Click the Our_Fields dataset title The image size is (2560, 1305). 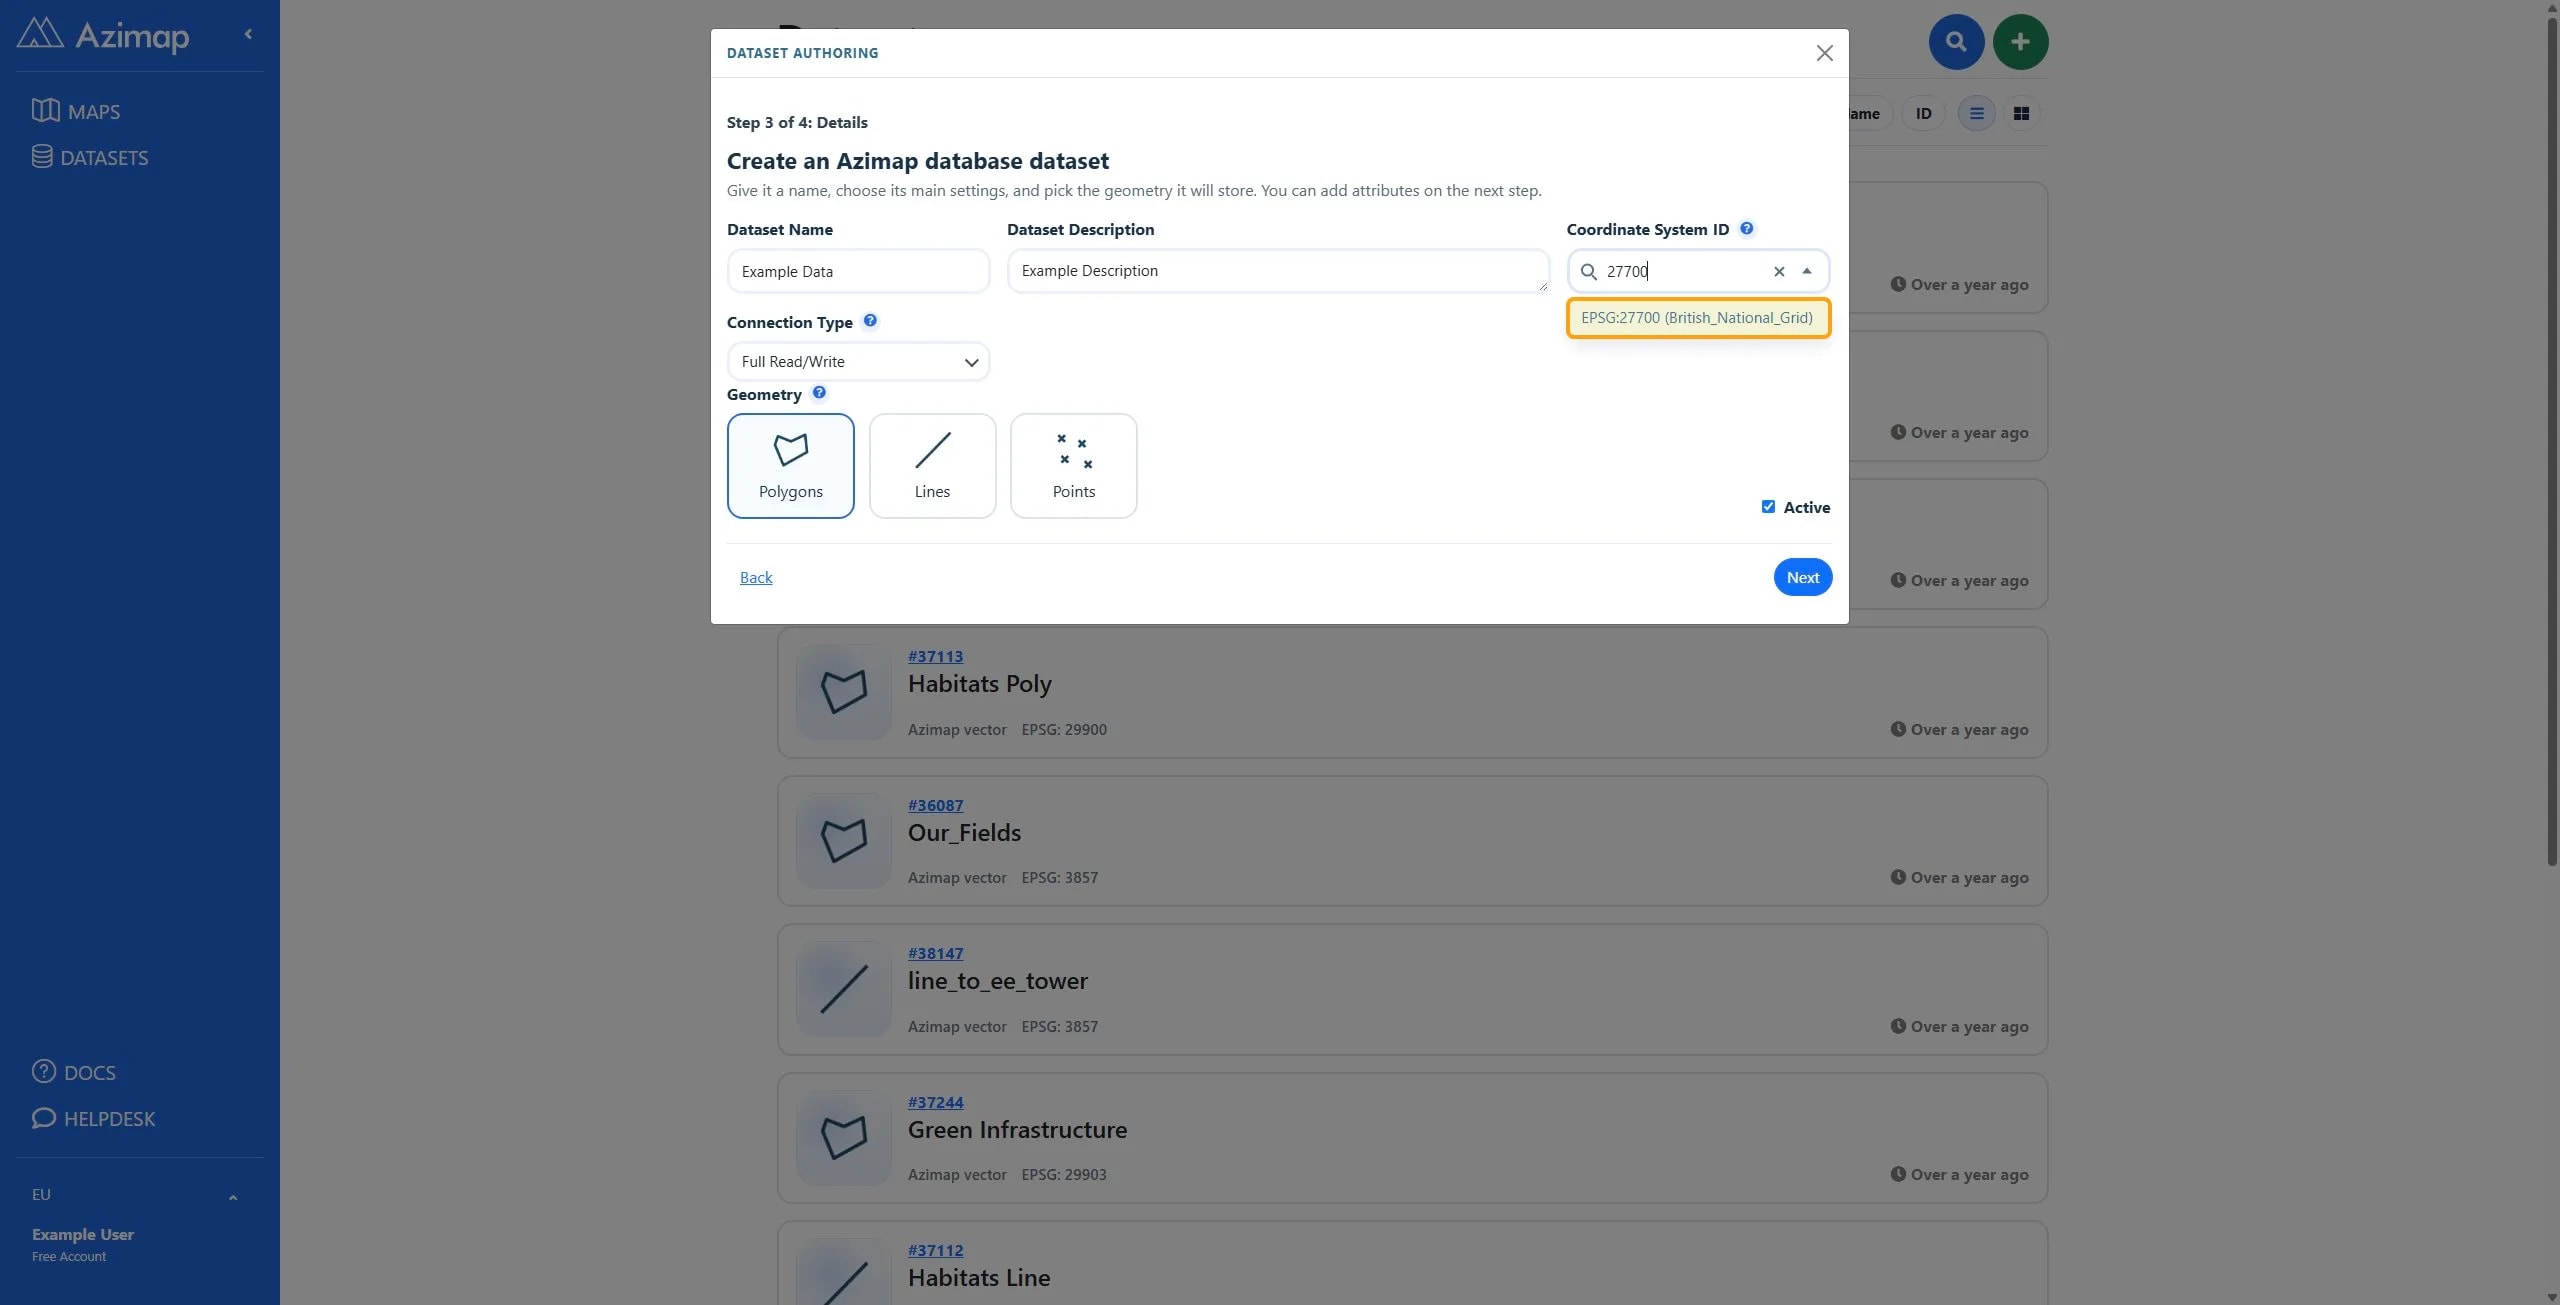(x=964, y=833)
